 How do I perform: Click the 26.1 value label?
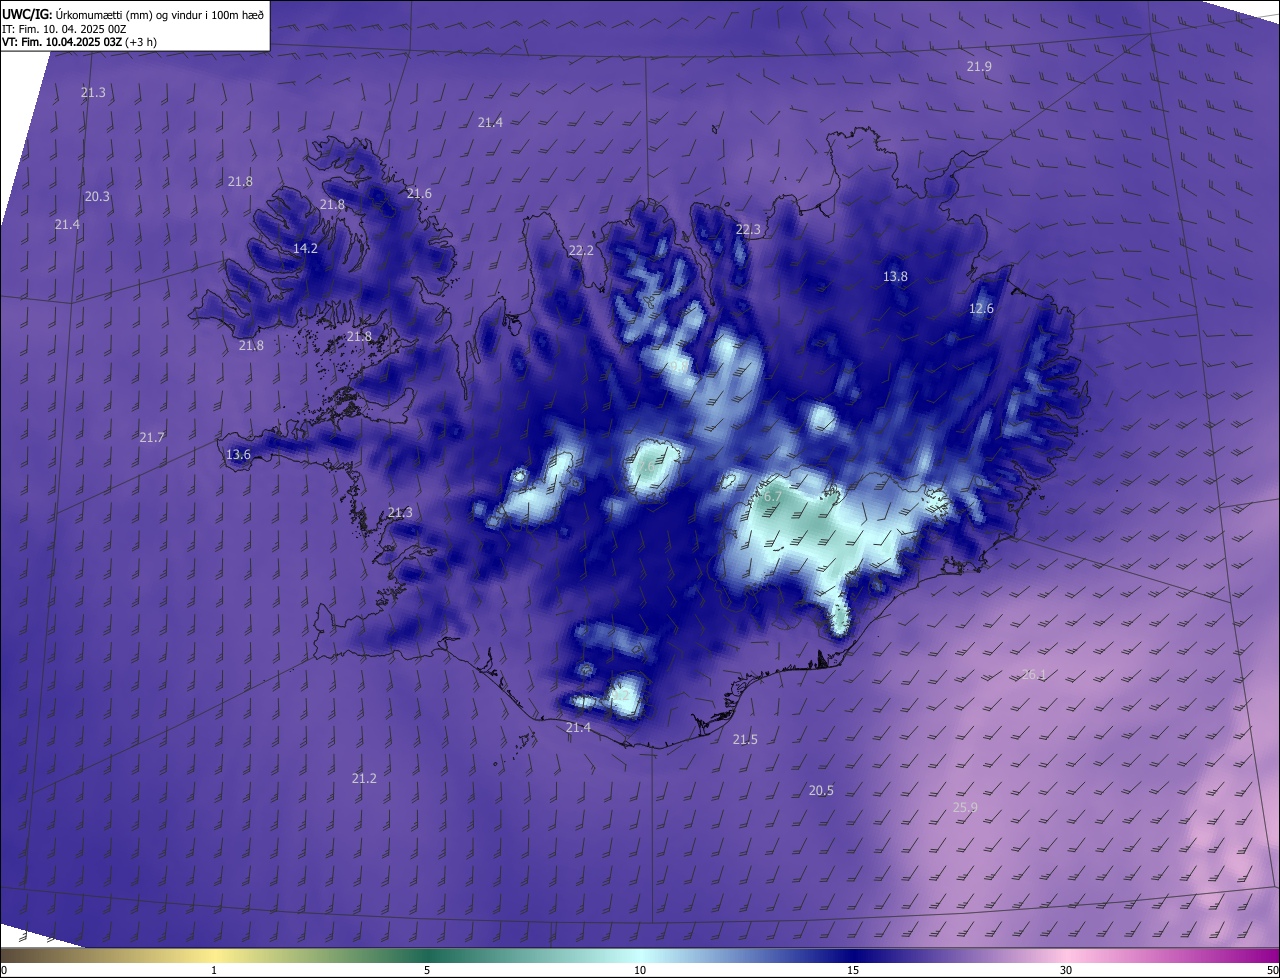1033,675
